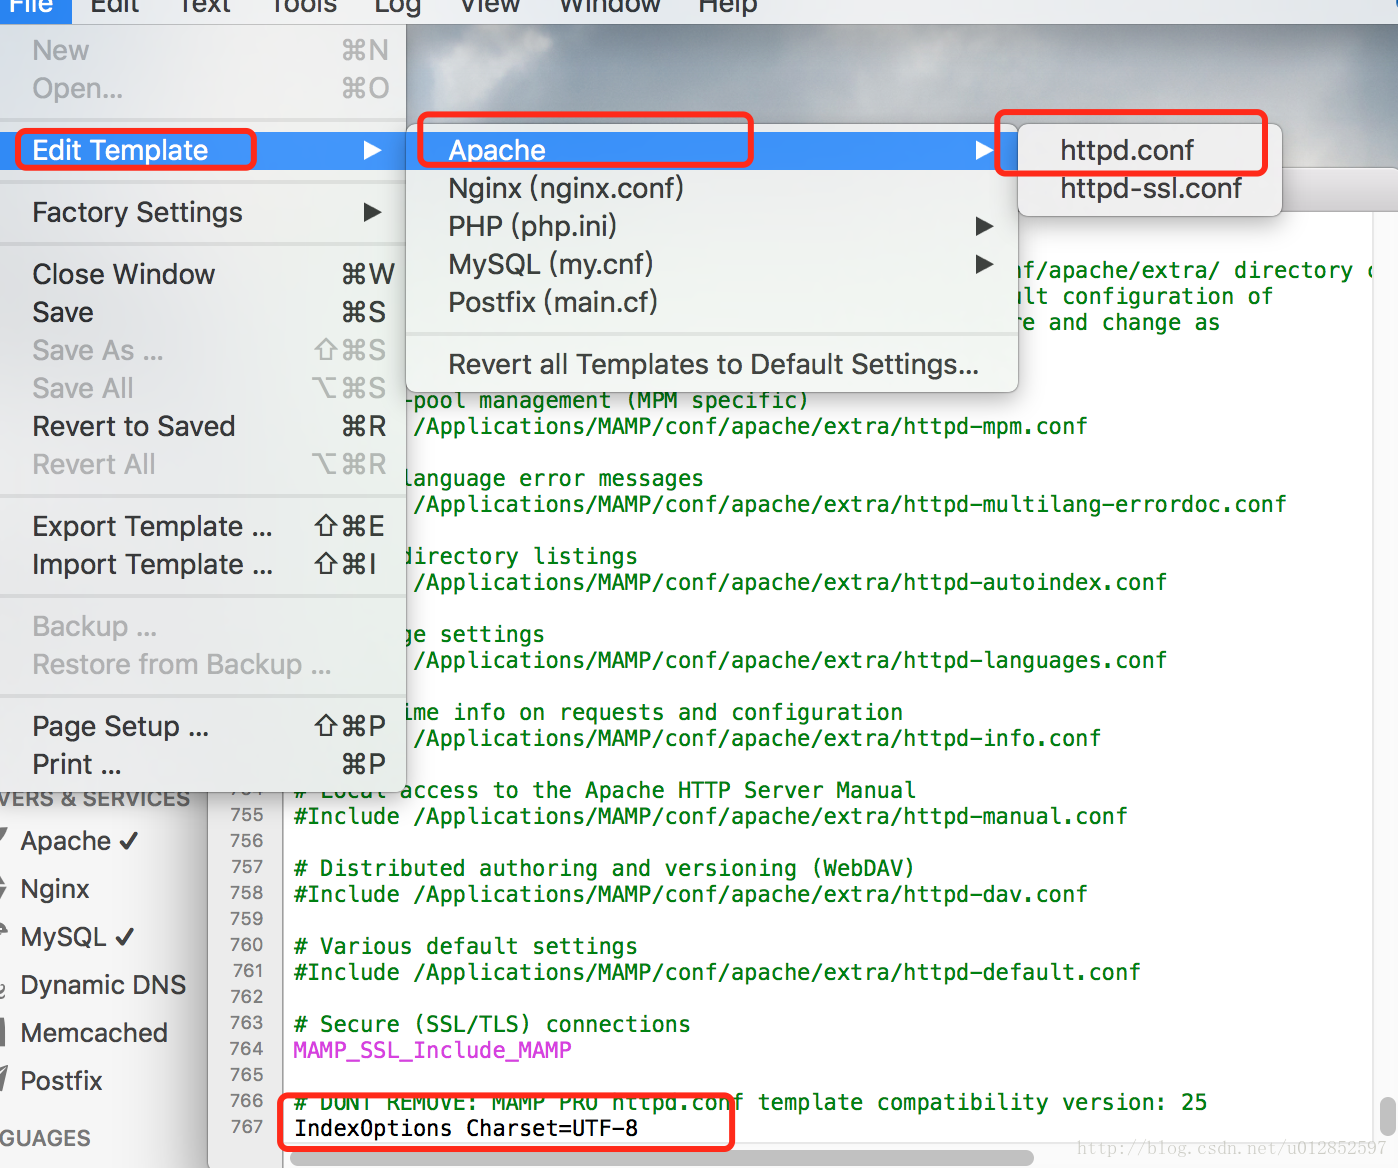Expand the Apache submenu arrow
Viewport: 1398px width, 1168px height.
tap(984, 150)
